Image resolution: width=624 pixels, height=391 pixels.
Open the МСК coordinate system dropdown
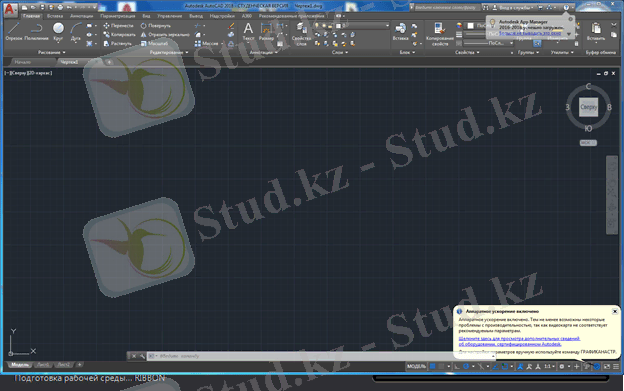[x=588, y=142]
